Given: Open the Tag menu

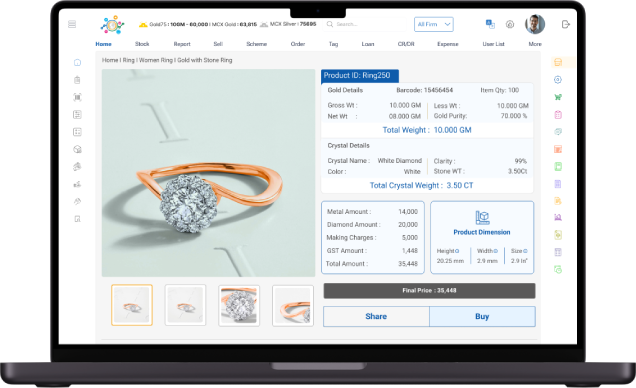Looking at the screenshot, I should [333, 44].
